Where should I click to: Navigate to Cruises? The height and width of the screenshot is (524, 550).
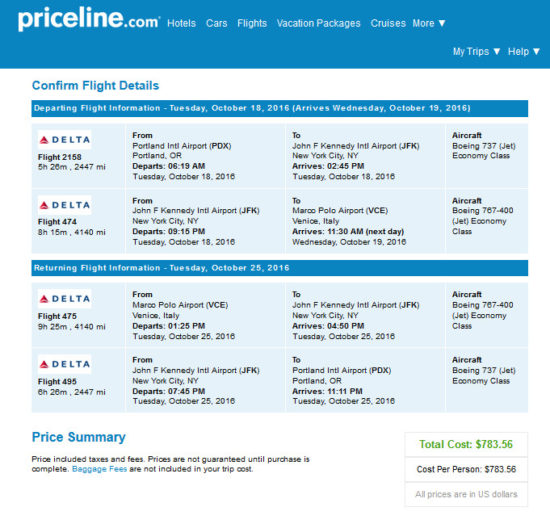(x=388, y=23)
